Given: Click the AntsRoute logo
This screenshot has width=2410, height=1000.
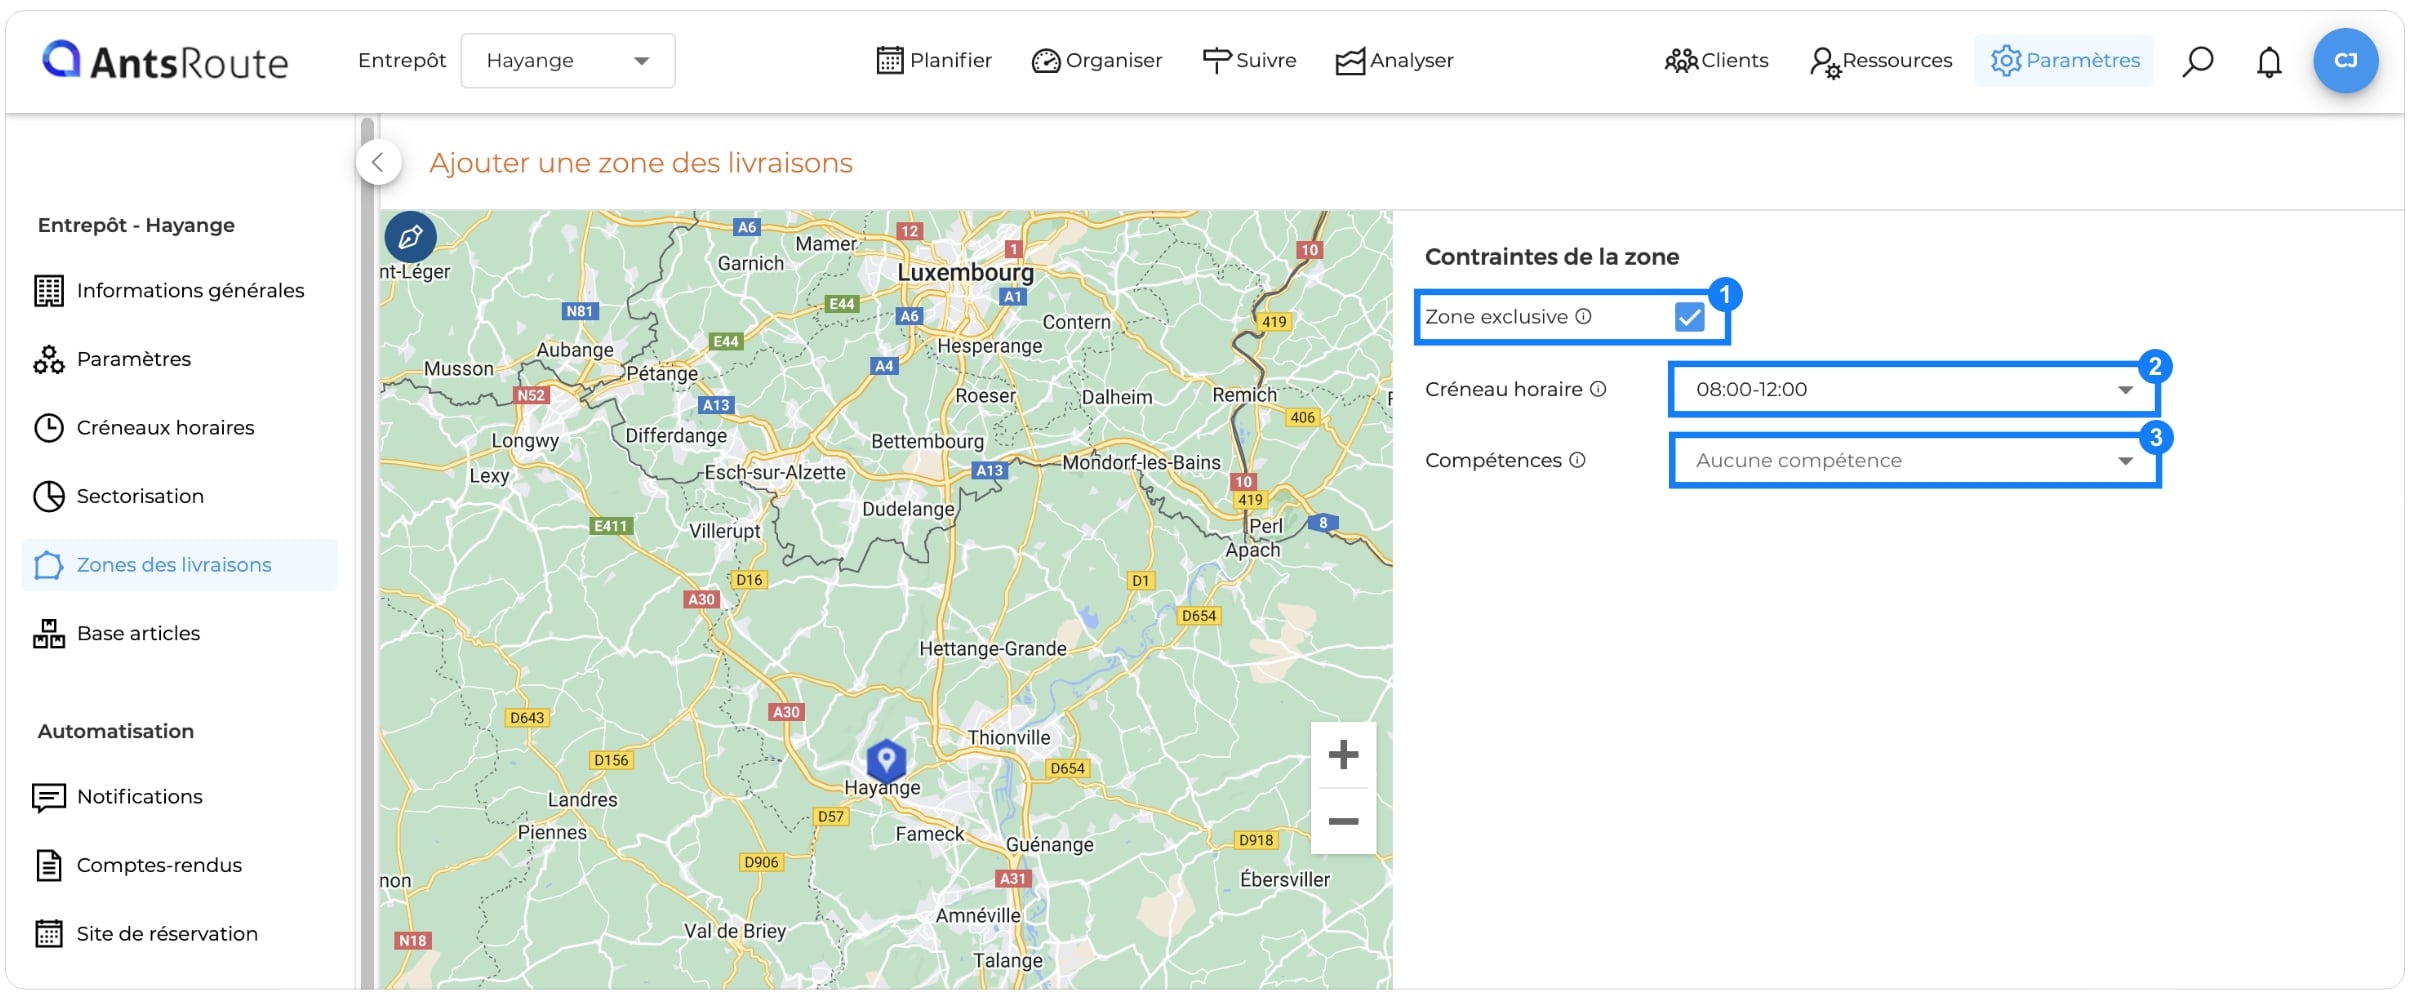Looking at the screenshot, I should (165, 61).
